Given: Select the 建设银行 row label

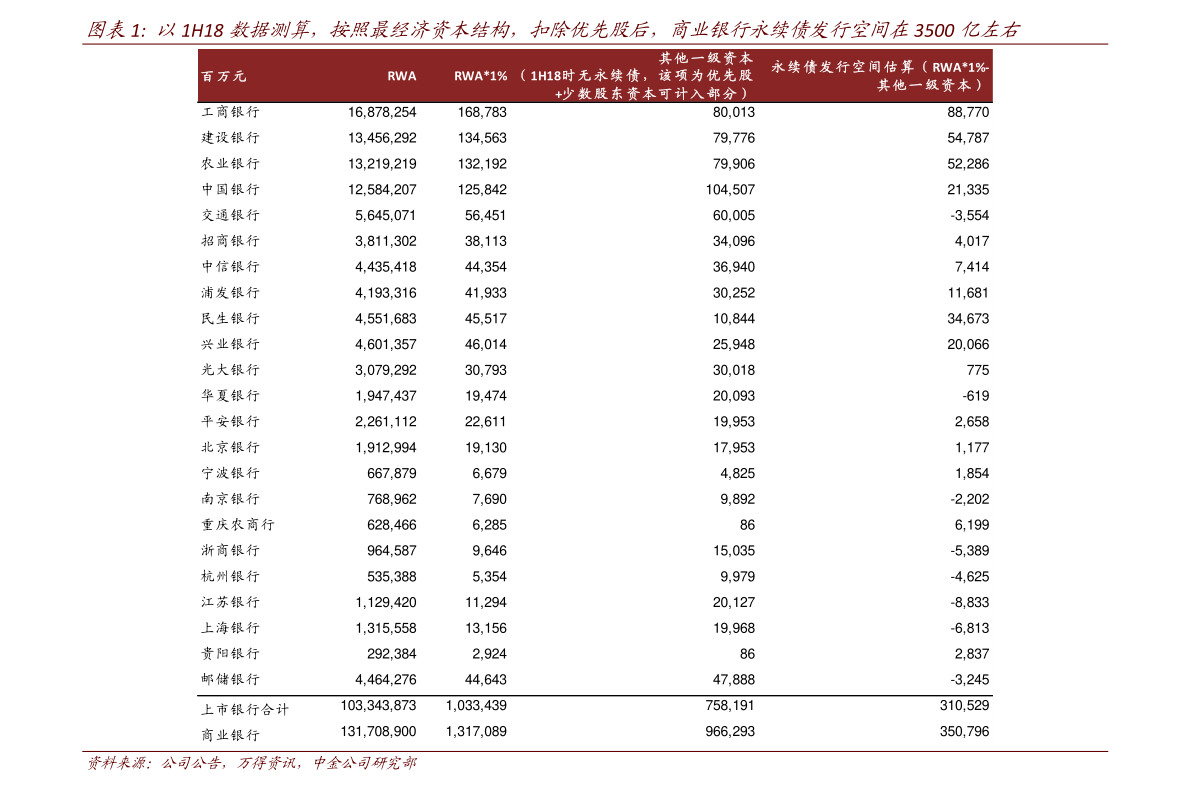Looking at the screenshot, I should tap(230, 137).
